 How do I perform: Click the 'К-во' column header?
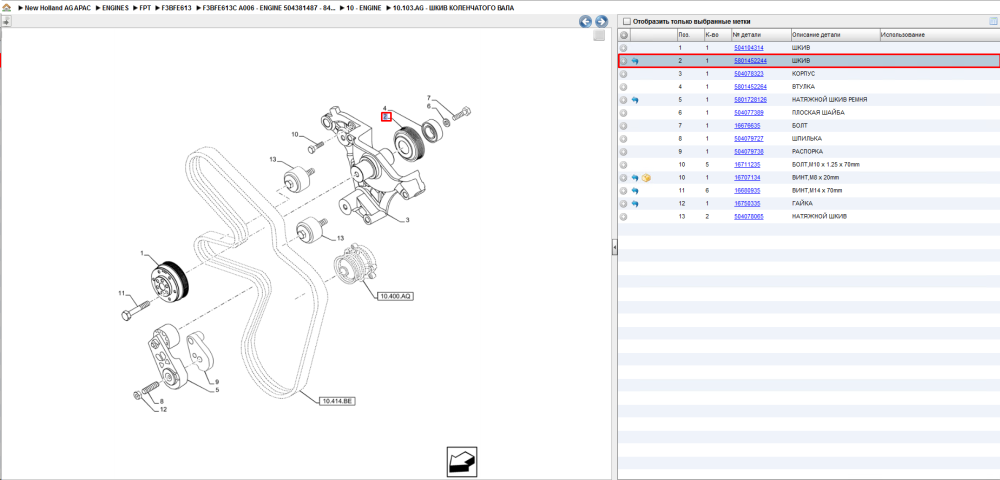pos(717,34)
